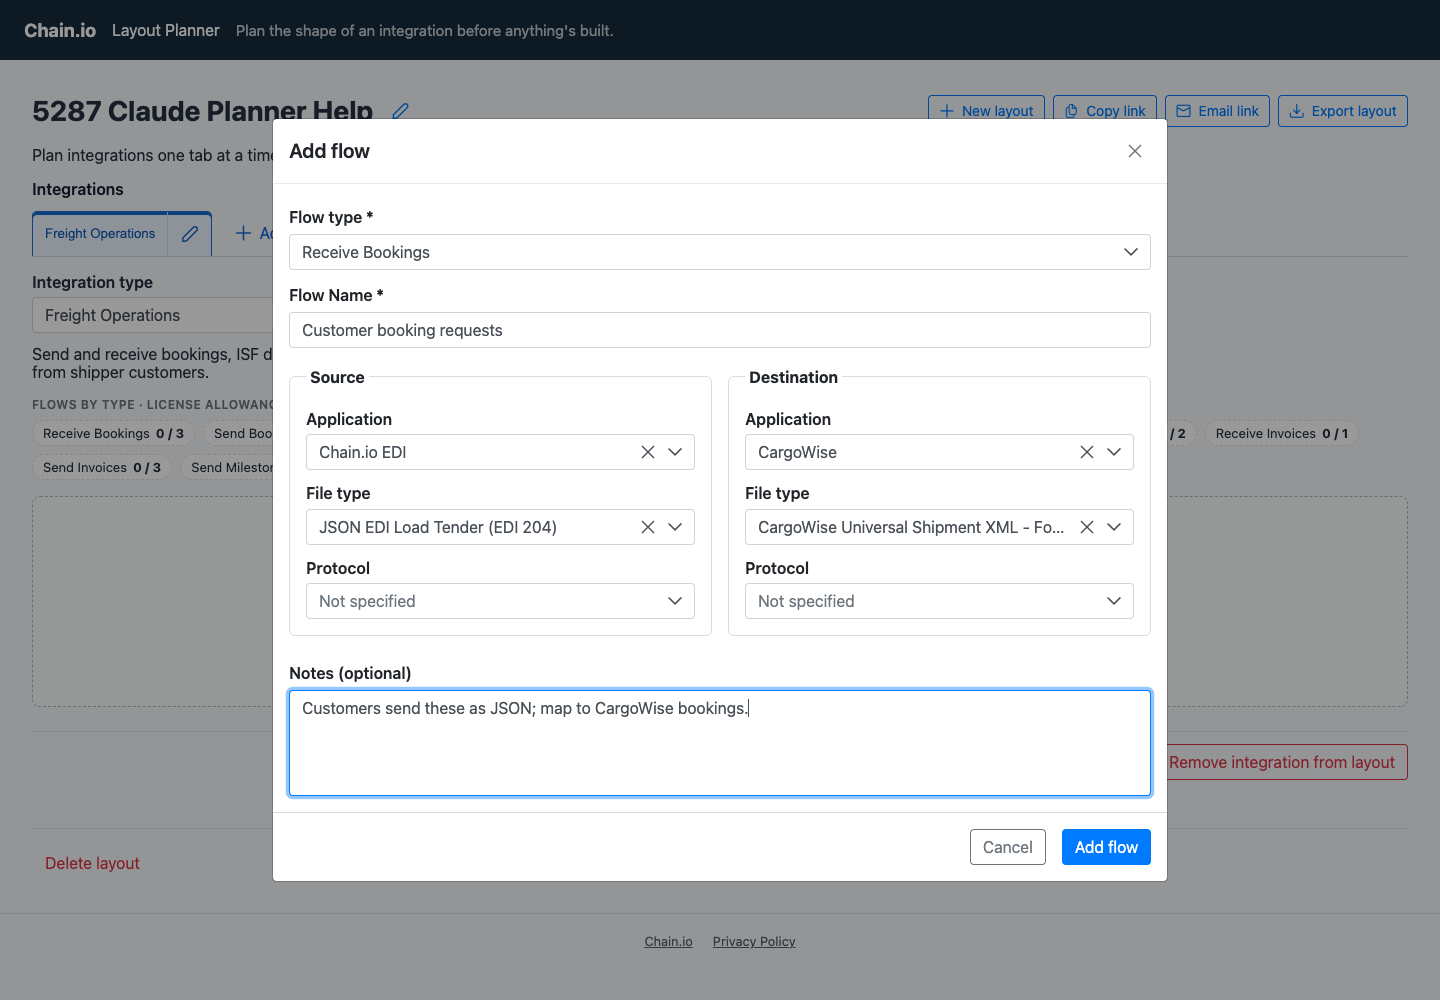Image resolution: width=1440 pixels, height=1000 pixels.
Task: Click Remove integration from layout button
Action: point(1282,762)
